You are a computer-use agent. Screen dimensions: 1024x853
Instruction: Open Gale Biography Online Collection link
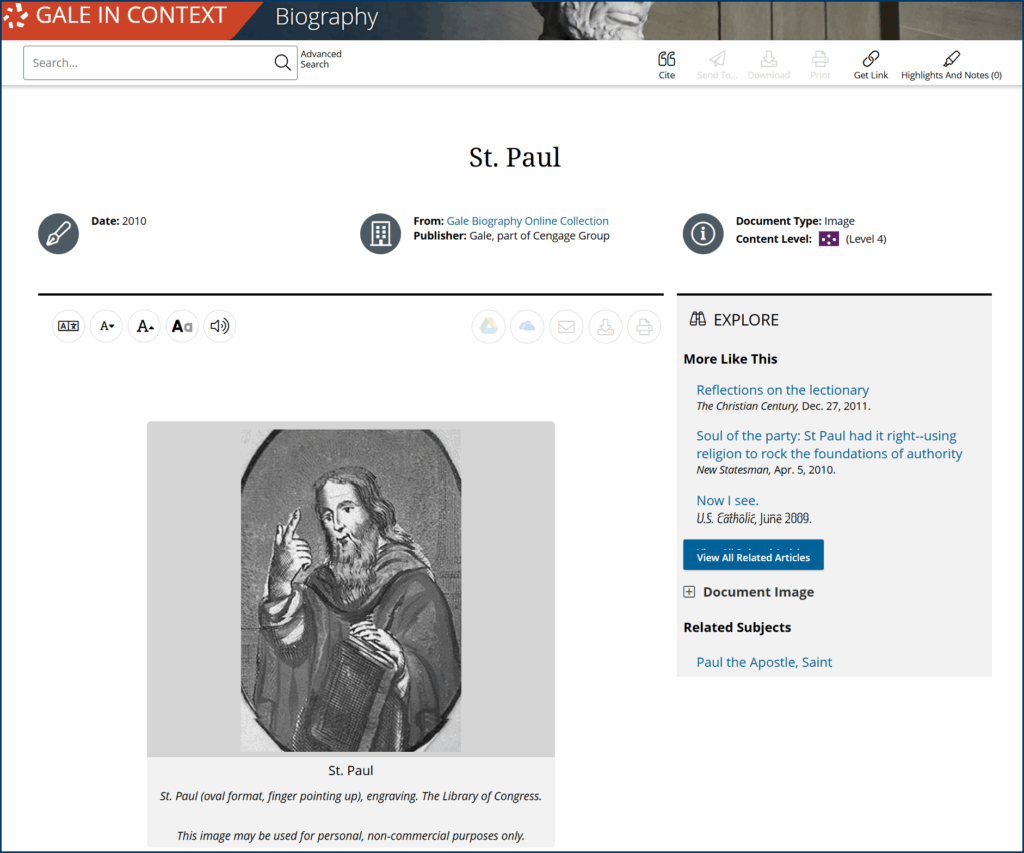click(x=527, y=221)
